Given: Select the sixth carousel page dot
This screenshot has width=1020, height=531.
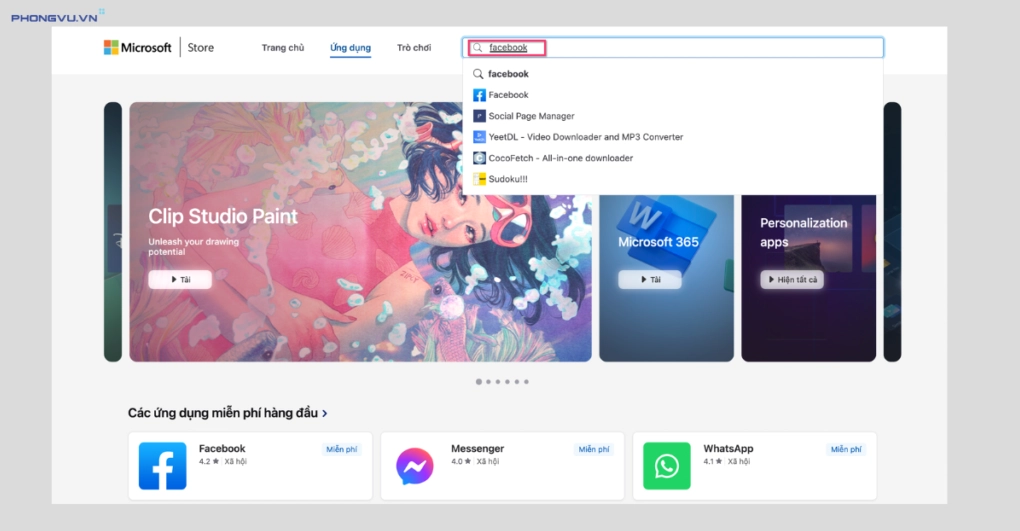Looking at the screenshot, I should coord(526,382).
